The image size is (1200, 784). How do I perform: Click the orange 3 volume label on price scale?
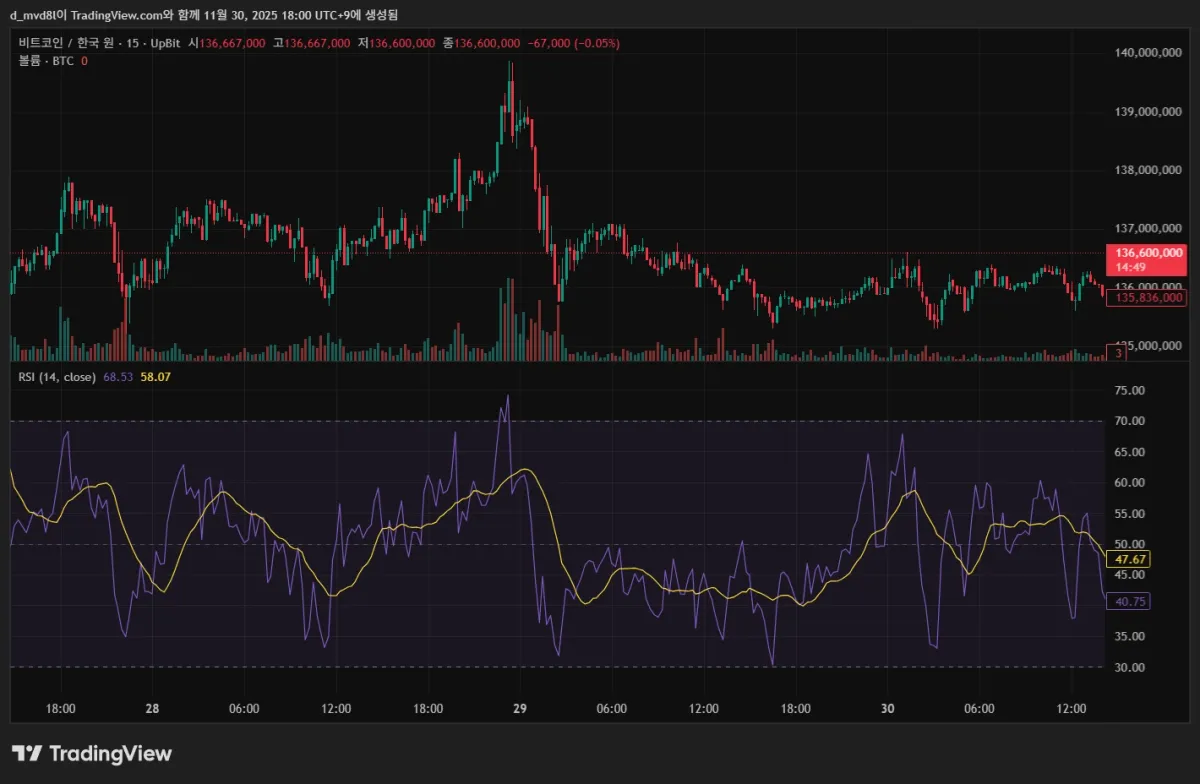click(1117, 353)
